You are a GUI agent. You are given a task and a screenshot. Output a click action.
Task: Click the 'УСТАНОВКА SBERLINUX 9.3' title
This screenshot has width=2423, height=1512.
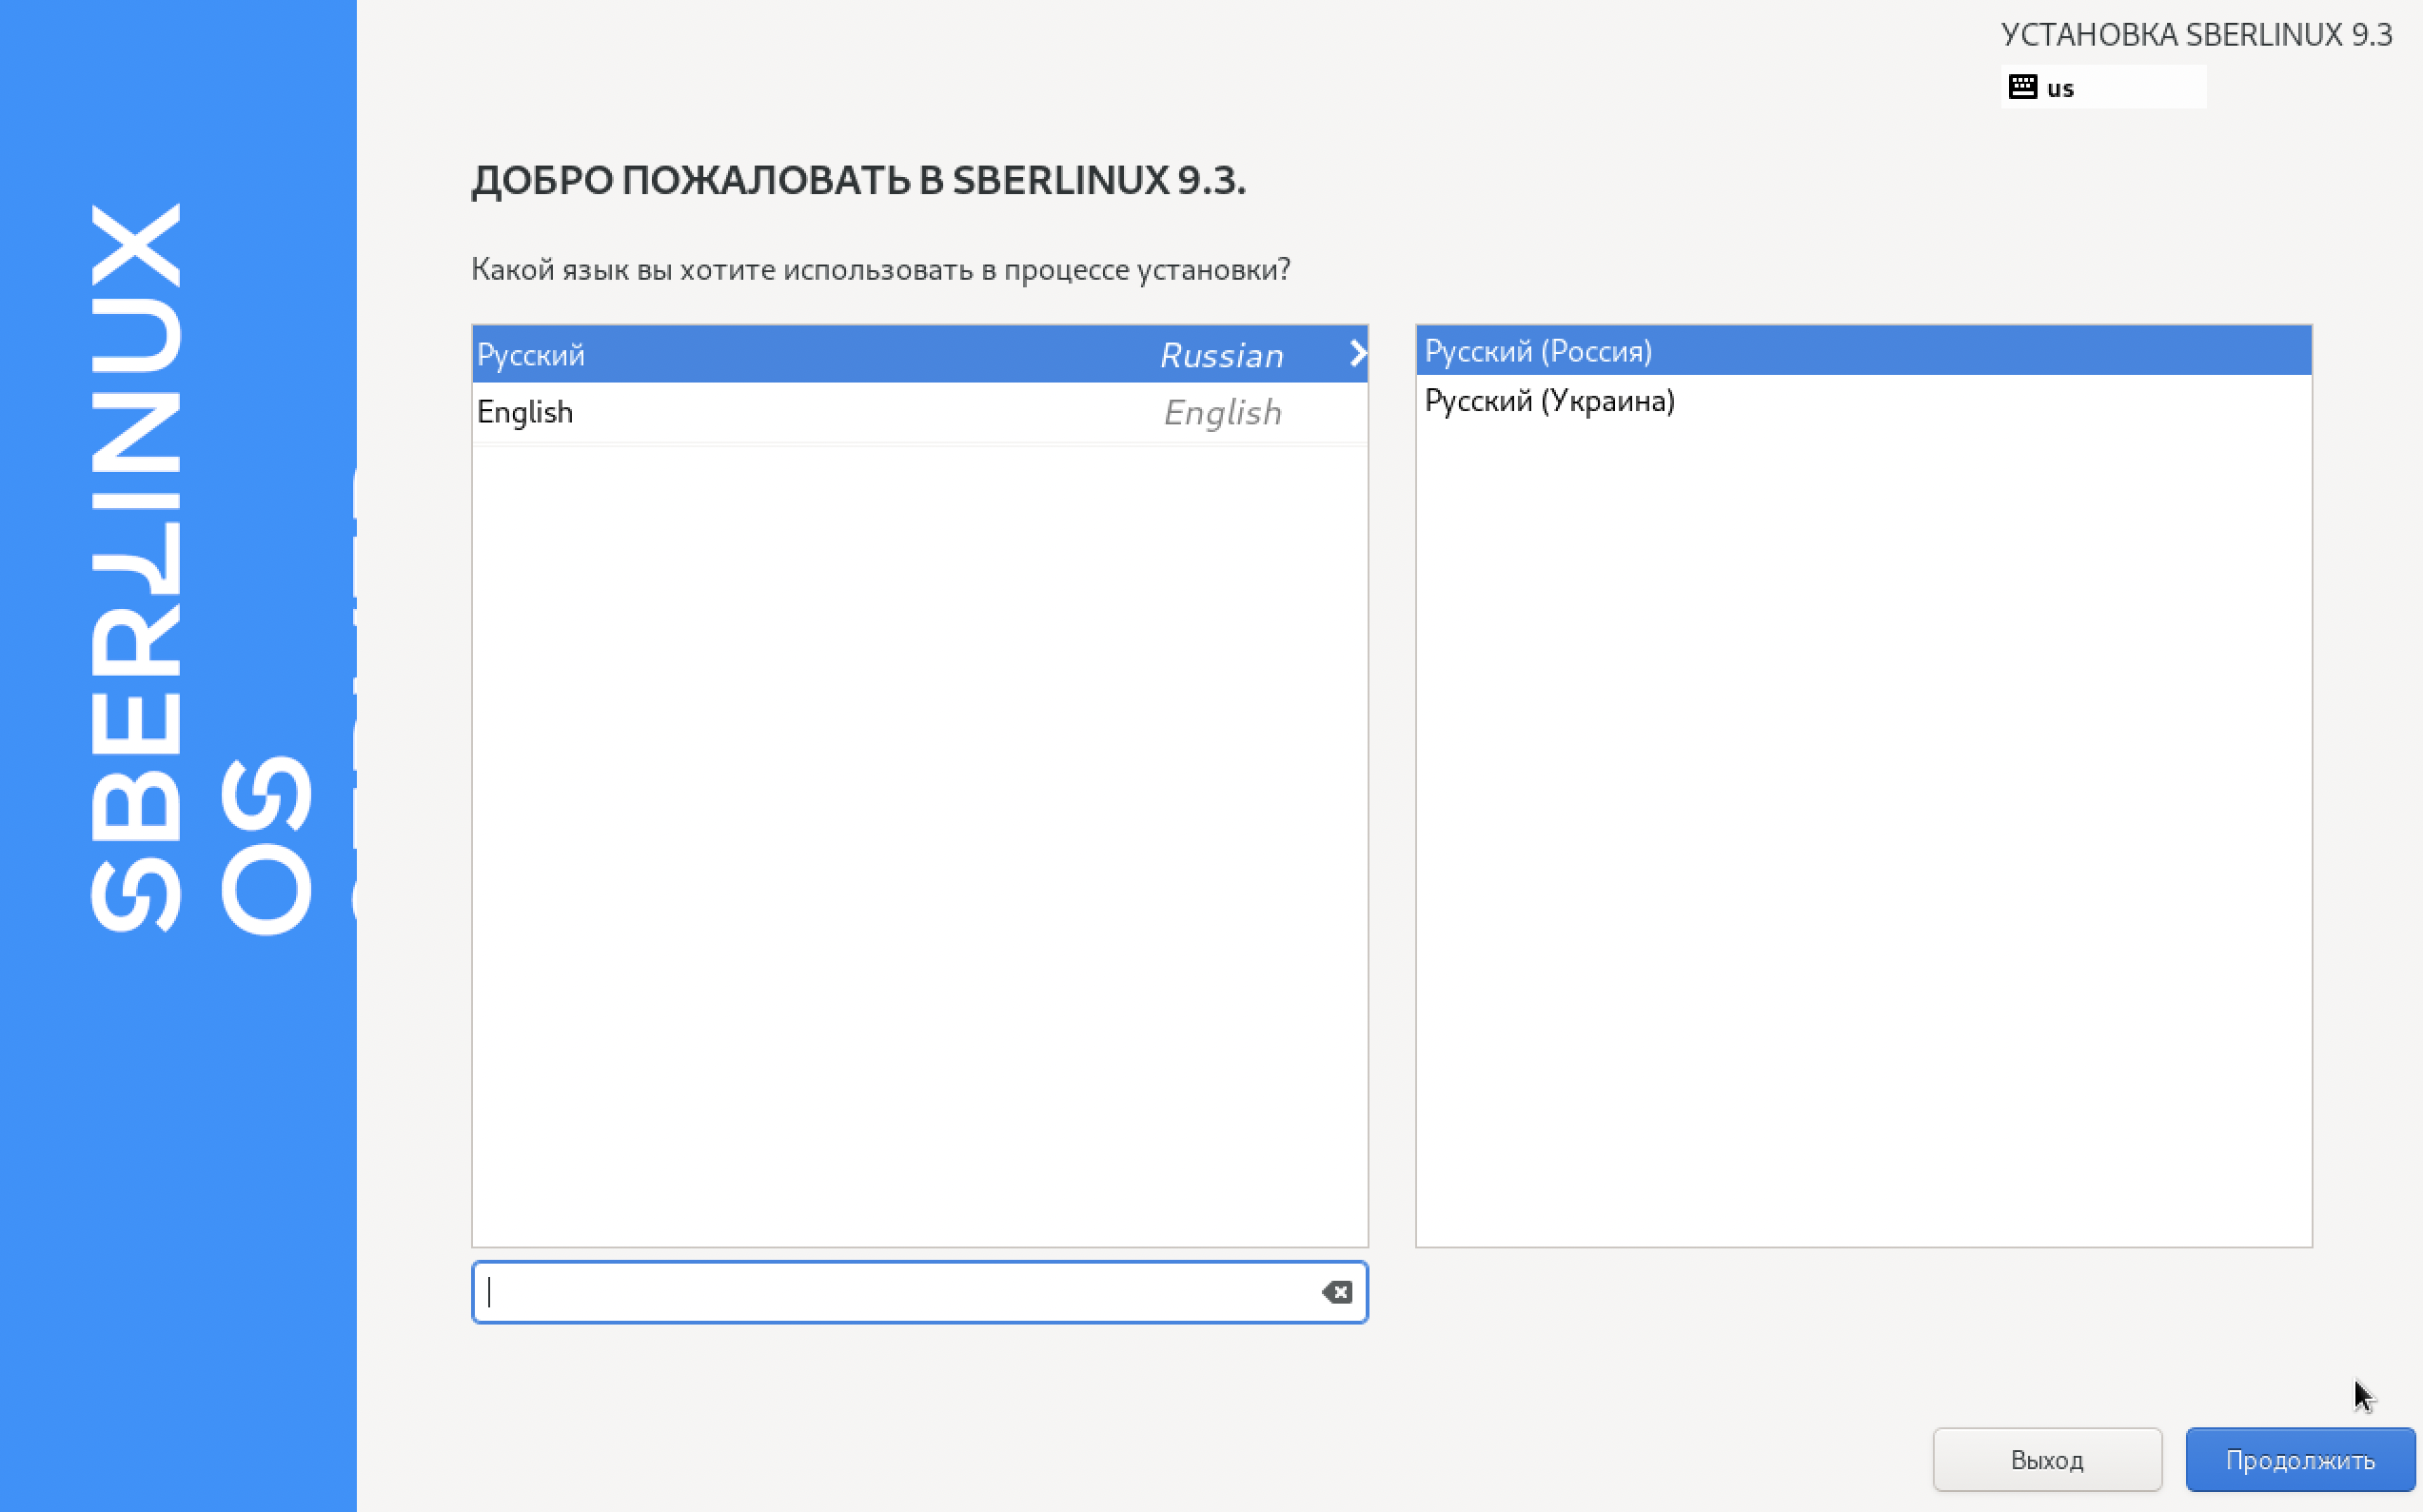pos(2196,35)
